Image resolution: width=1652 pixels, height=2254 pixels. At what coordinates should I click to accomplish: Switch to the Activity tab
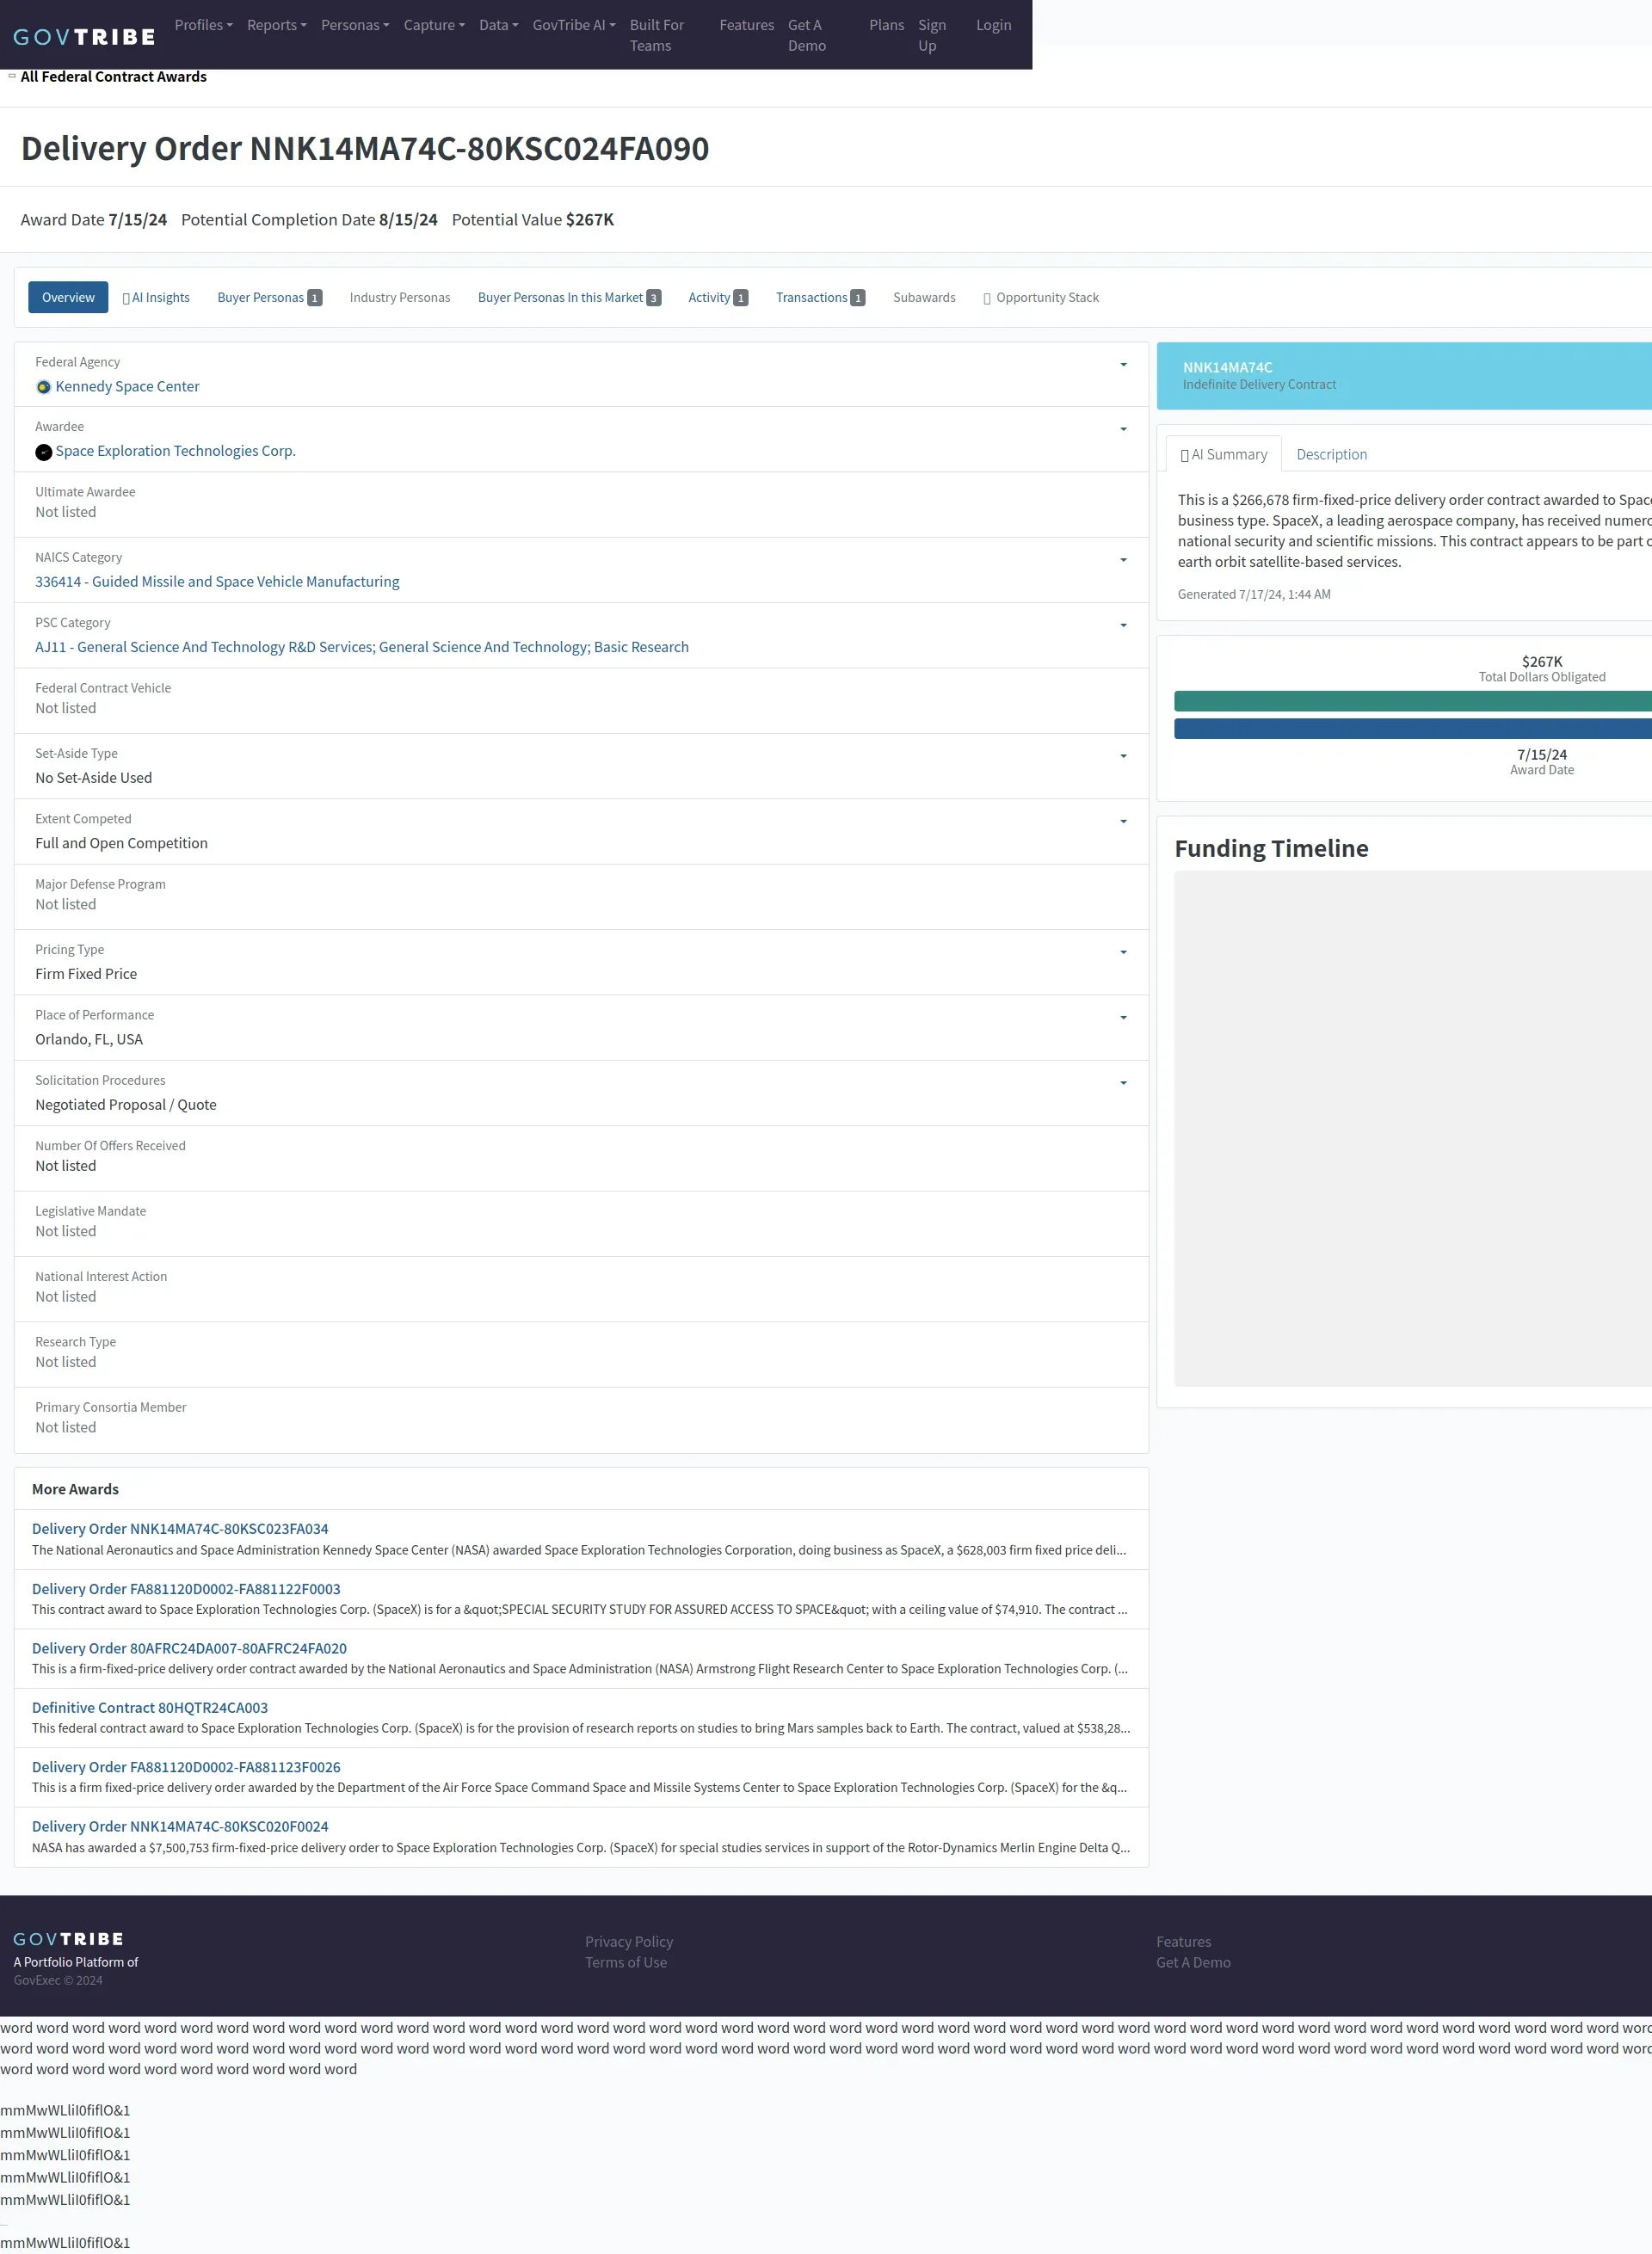click(718, 298)
